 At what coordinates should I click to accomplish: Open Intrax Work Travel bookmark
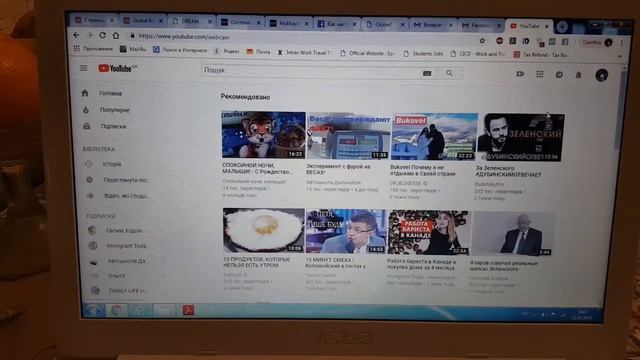click(304, 53)
